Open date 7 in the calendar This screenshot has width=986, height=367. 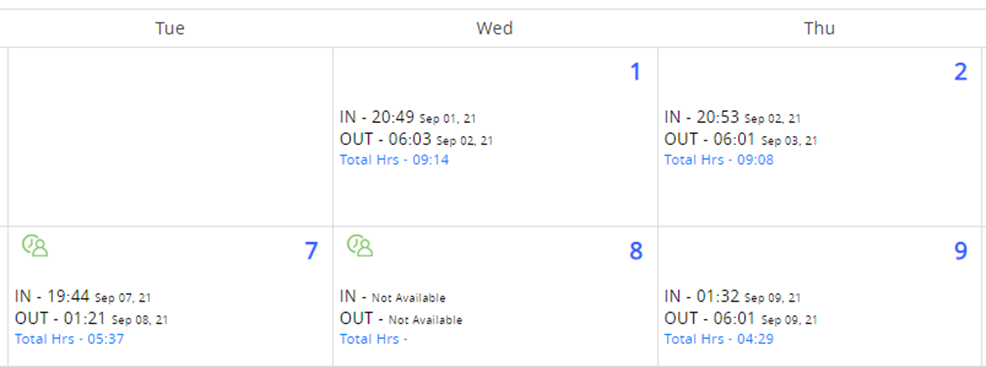[311, 251]
